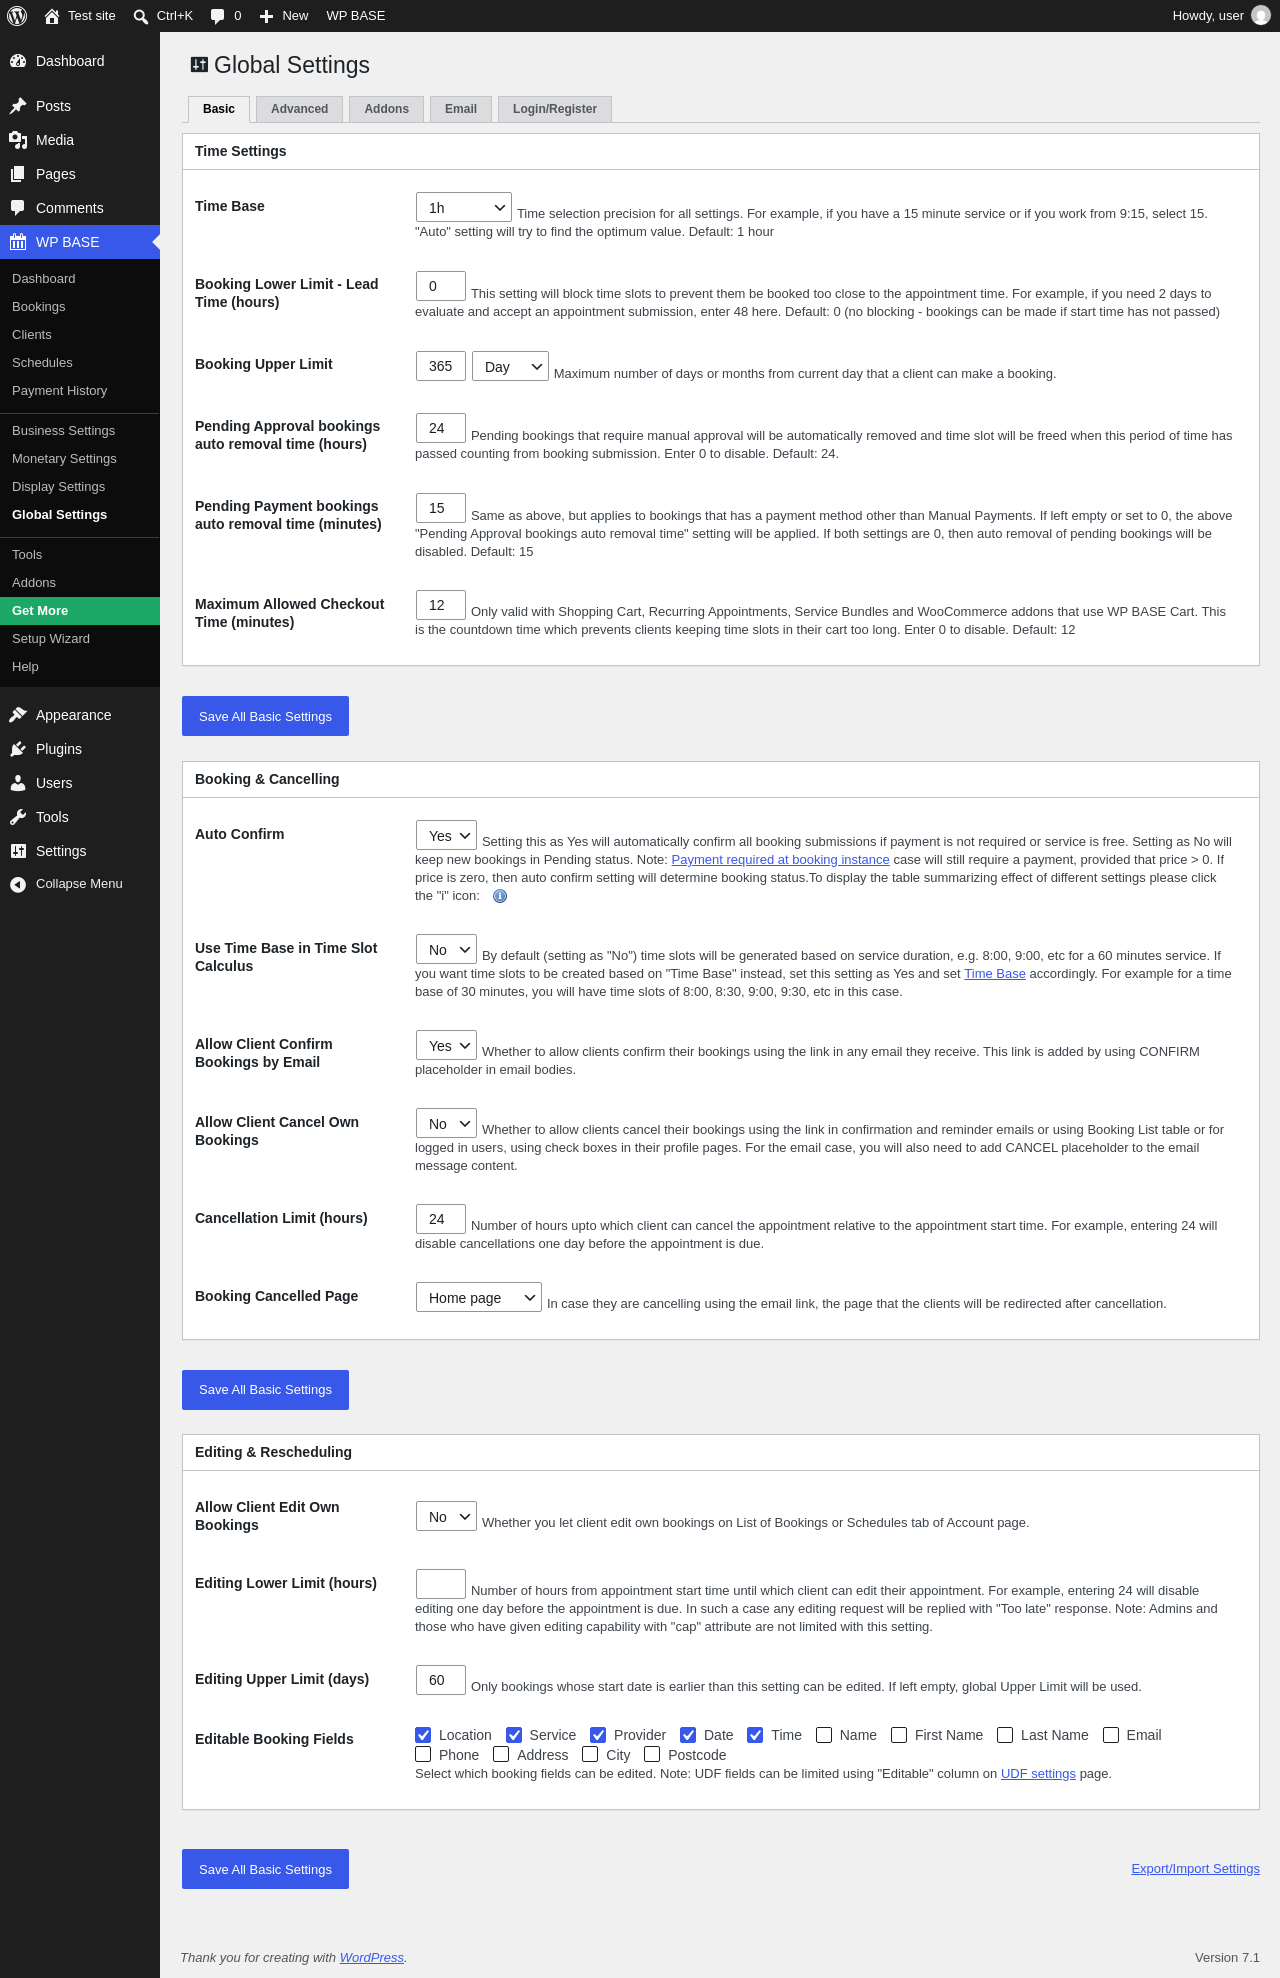Open the Appearance paintbrush icon

(18, 715)
